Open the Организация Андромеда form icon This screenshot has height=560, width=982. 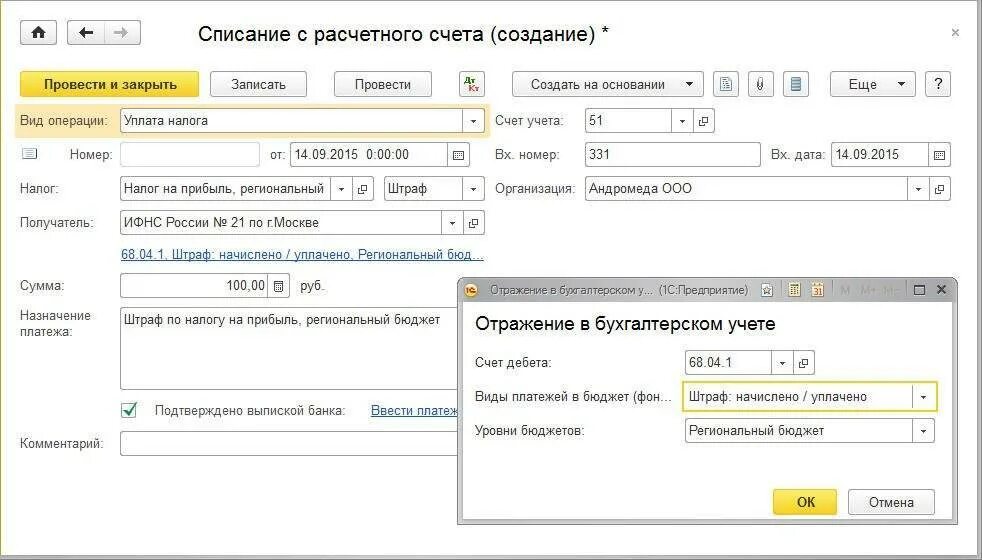[939, 189]
